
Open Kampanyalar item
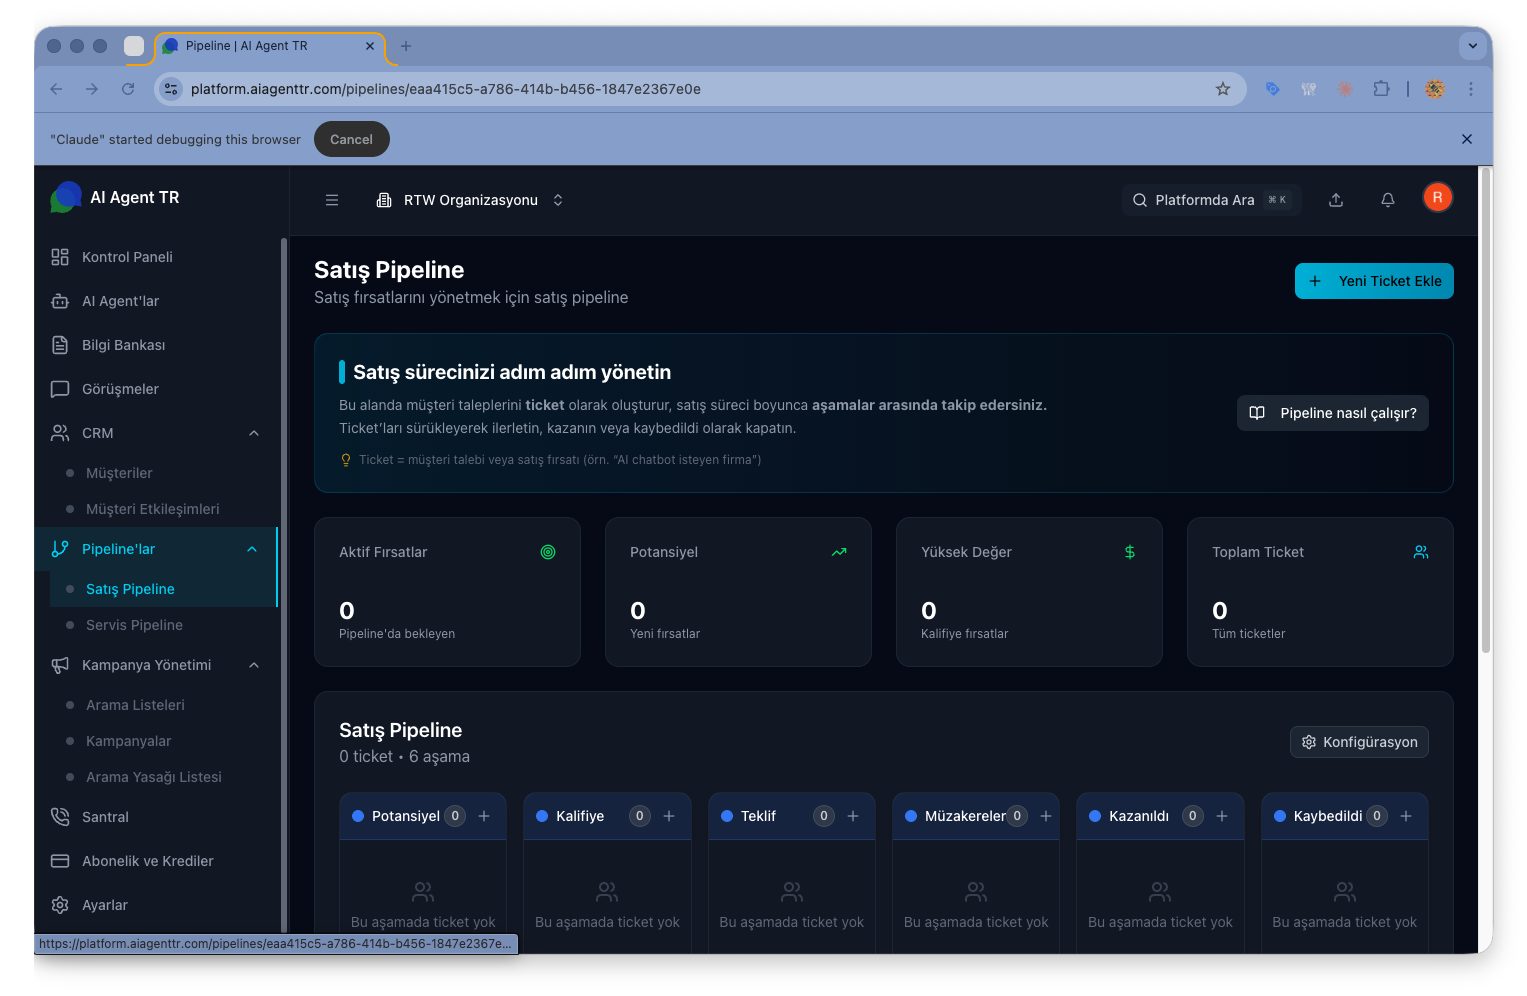[x=128, y=741]
